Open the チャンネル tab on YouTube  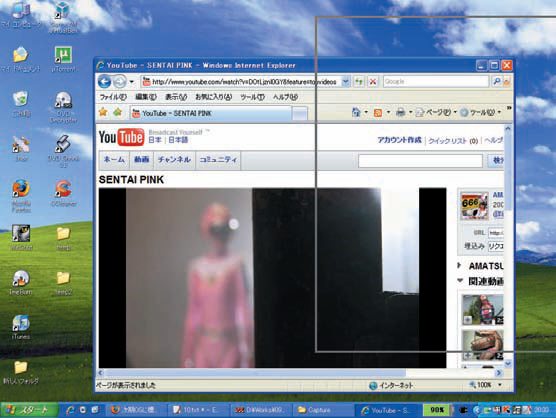tap(174, 160)
